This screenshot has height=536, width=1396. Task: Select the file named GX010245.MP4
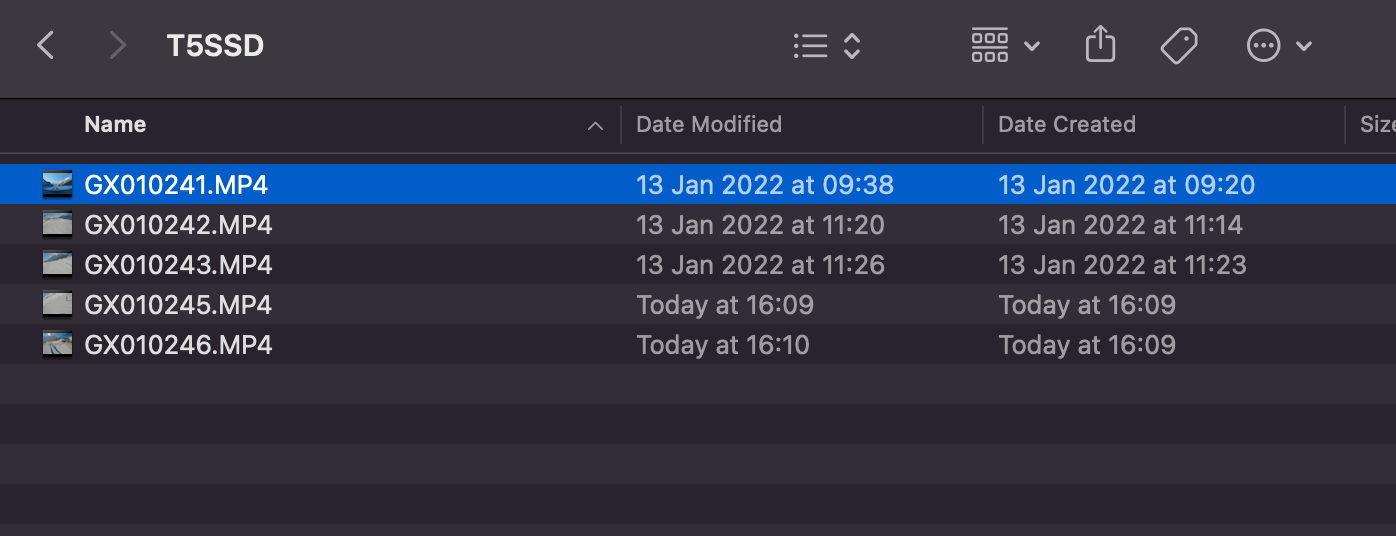click(178, 305)
